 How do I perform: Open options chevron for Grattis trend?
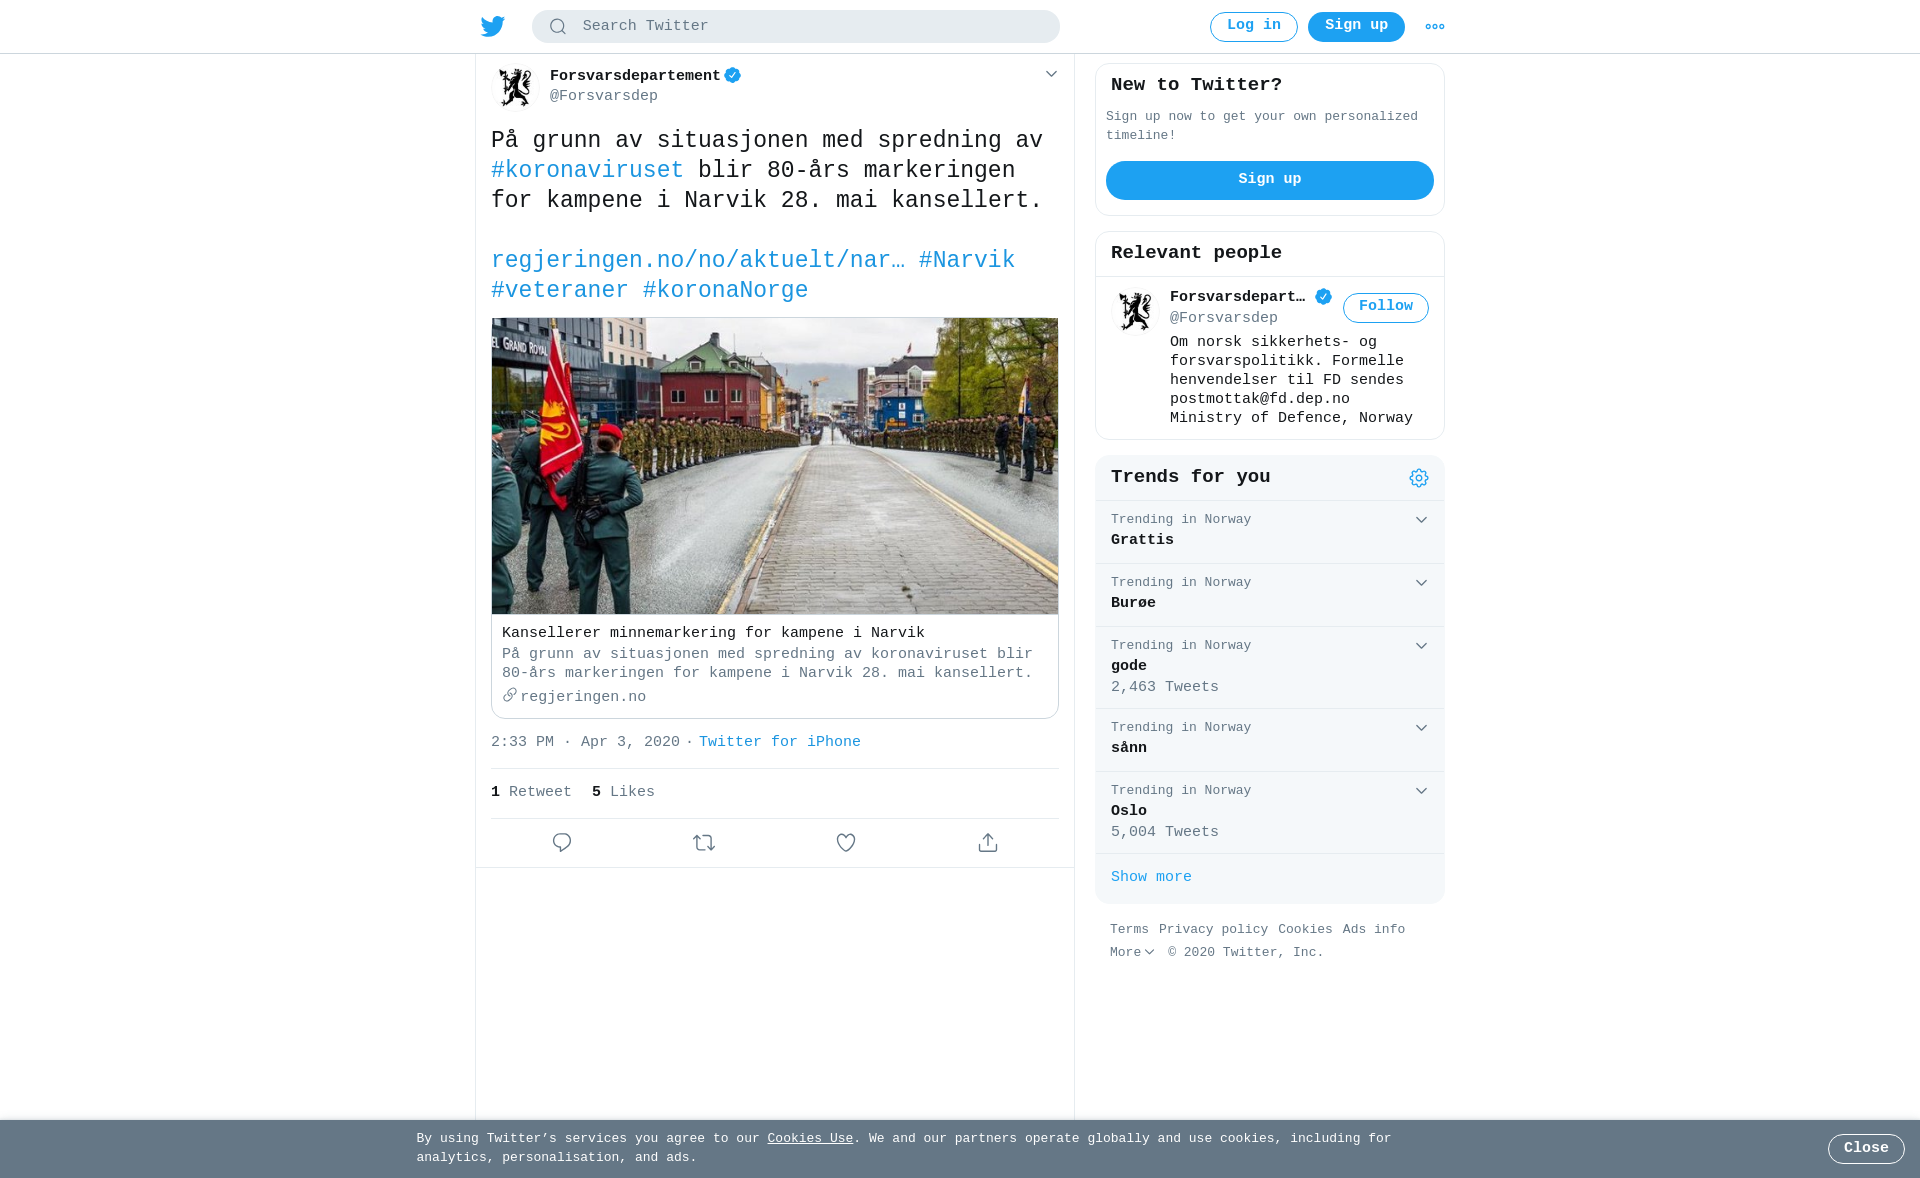(1421, 520)
